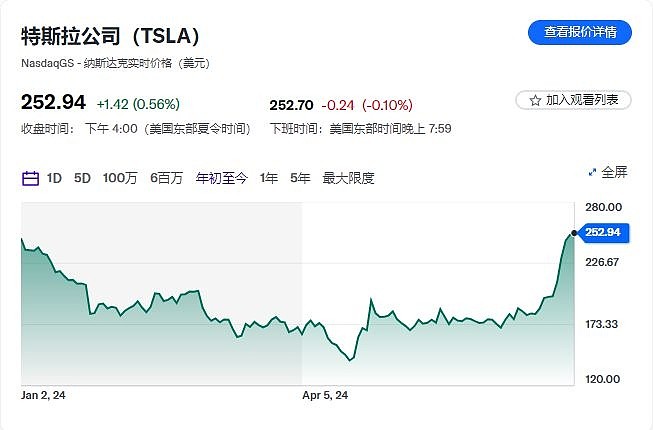Select the 最大限度 max range
653x430 pixels.
tap(348, 178)
